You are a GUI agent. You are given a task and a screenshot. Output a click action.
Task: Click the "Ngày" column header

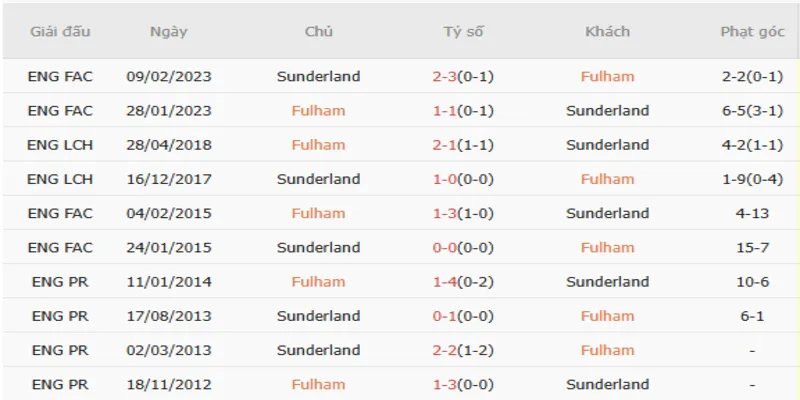tap(169, 31)
